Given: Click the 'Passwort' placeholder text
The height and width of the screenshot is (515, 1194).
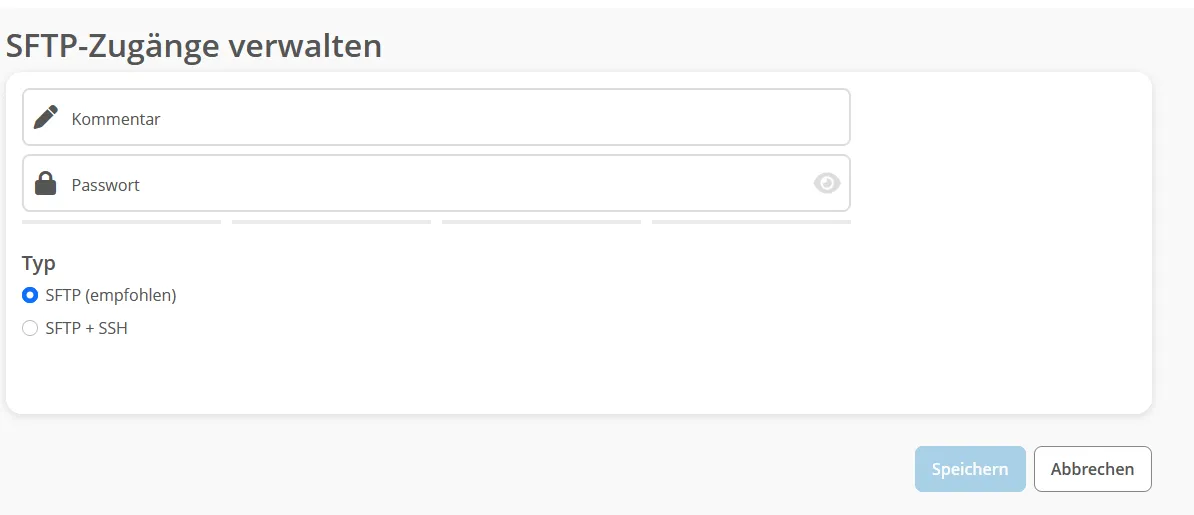Looking at the screenshot, I should click(x=106, y=185).
